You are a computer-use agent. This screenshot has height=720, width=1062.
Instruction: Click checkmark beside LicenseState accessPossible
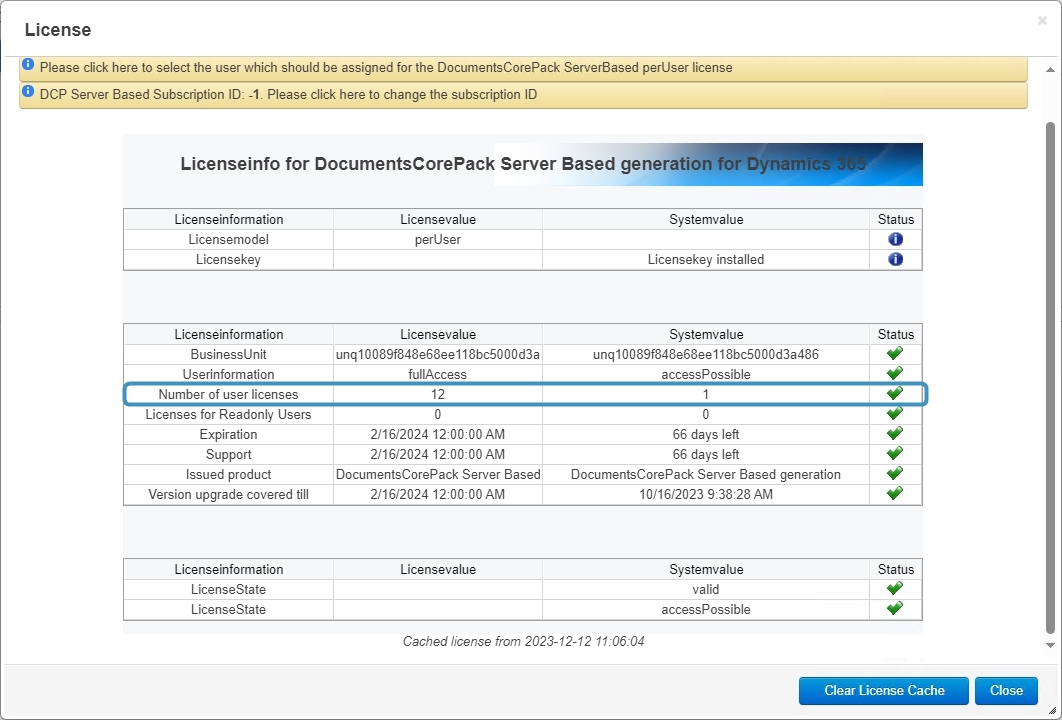[x=895, y=608]
